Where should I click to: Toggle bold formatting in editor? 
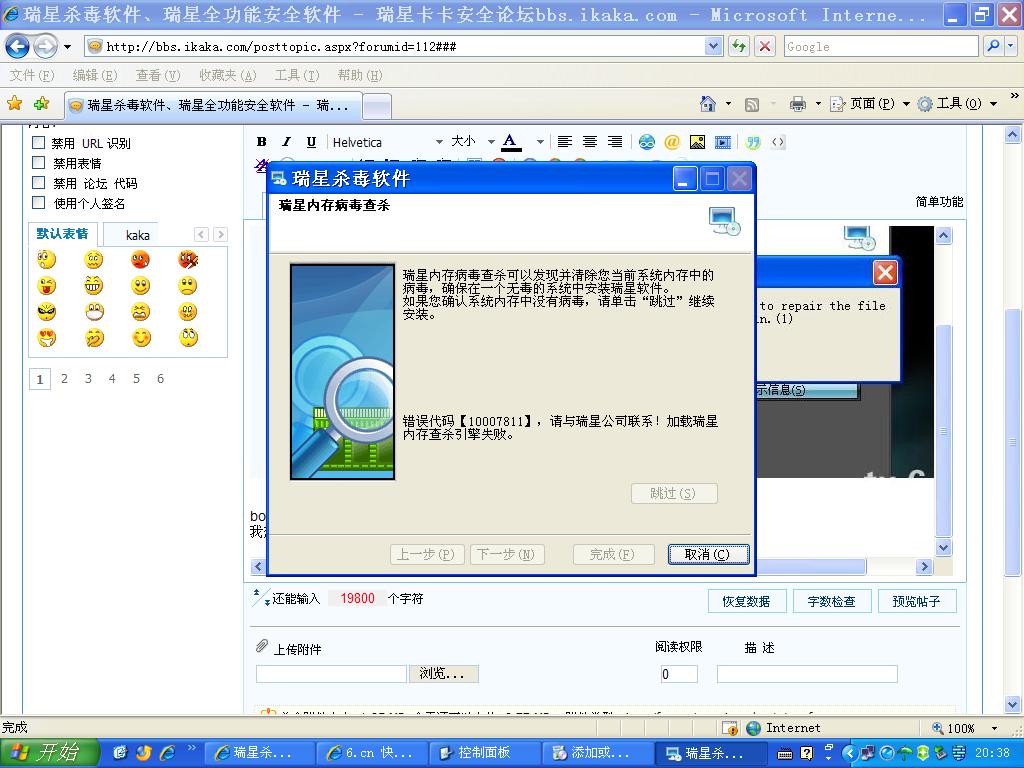click(x=262, y=142)
